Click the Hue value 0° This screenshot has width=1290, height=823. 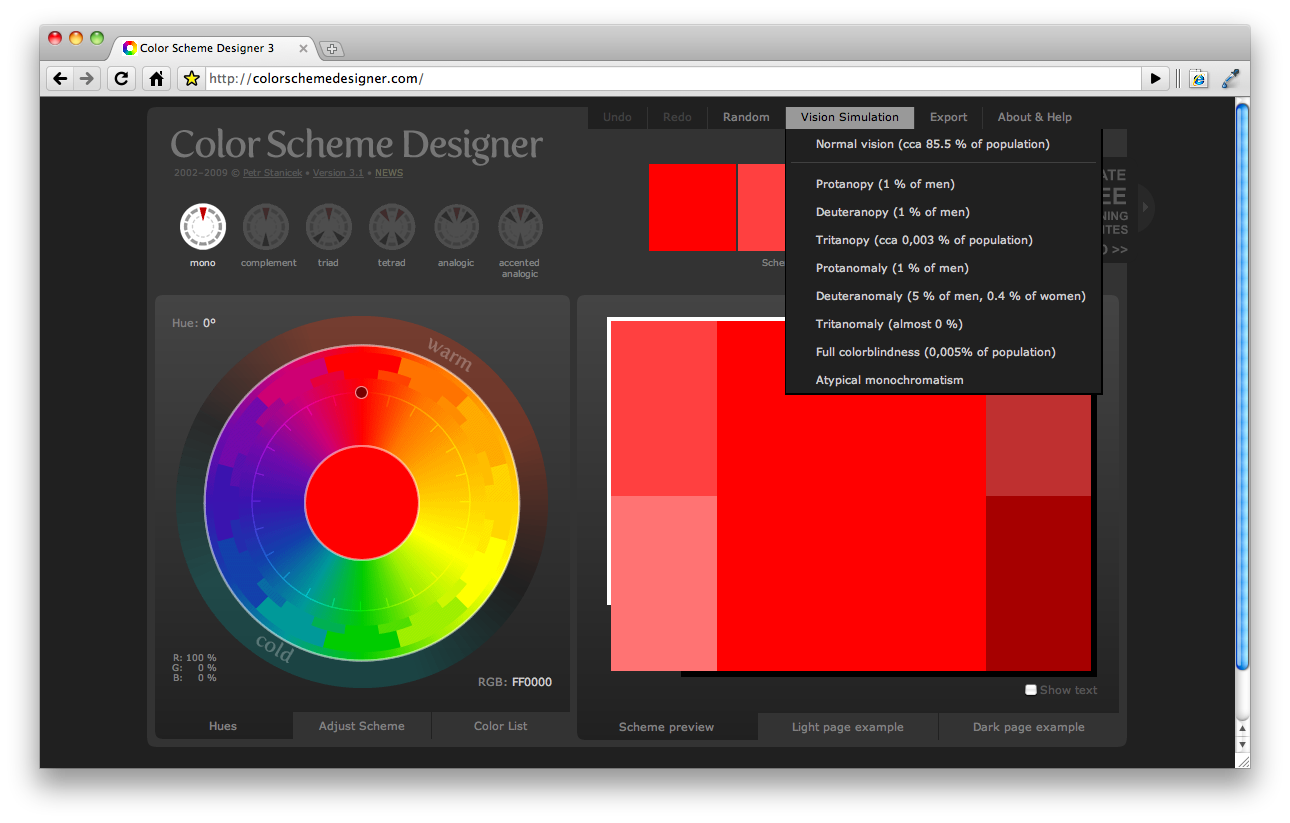(x=210, y=323)
